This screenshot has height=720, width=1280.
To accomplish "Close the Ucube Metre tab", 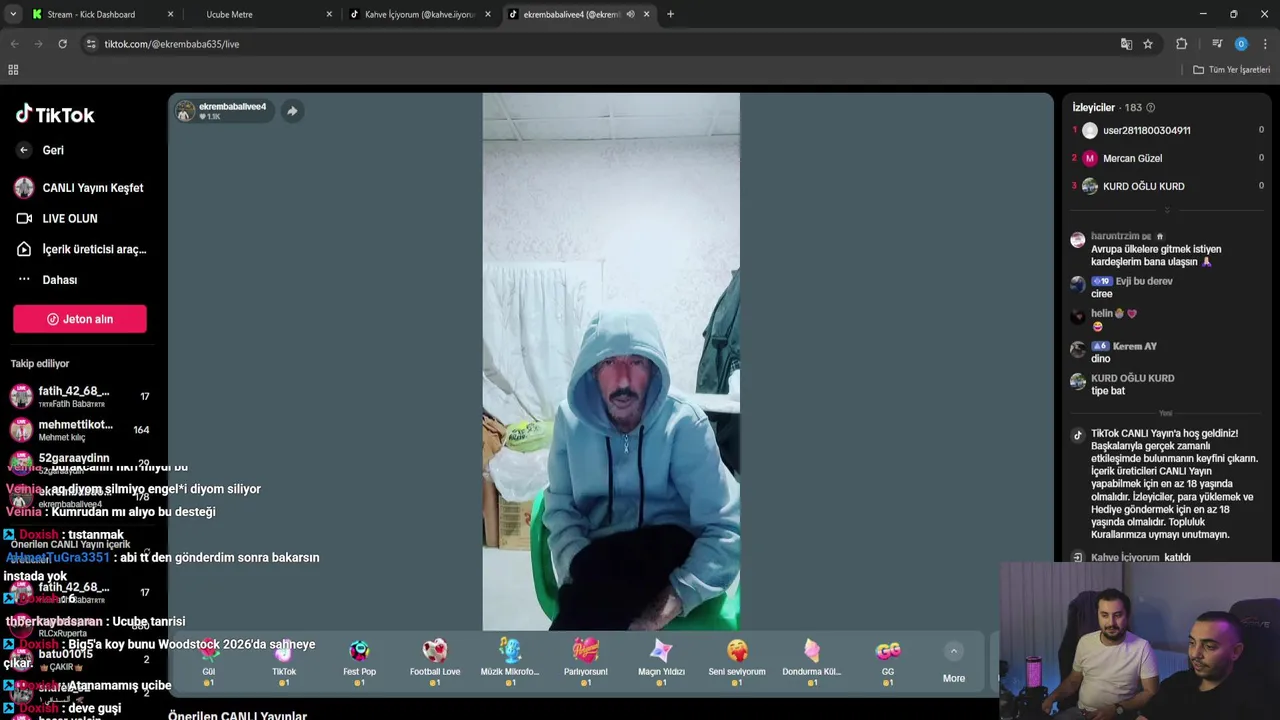I will (x=329, y=14).
